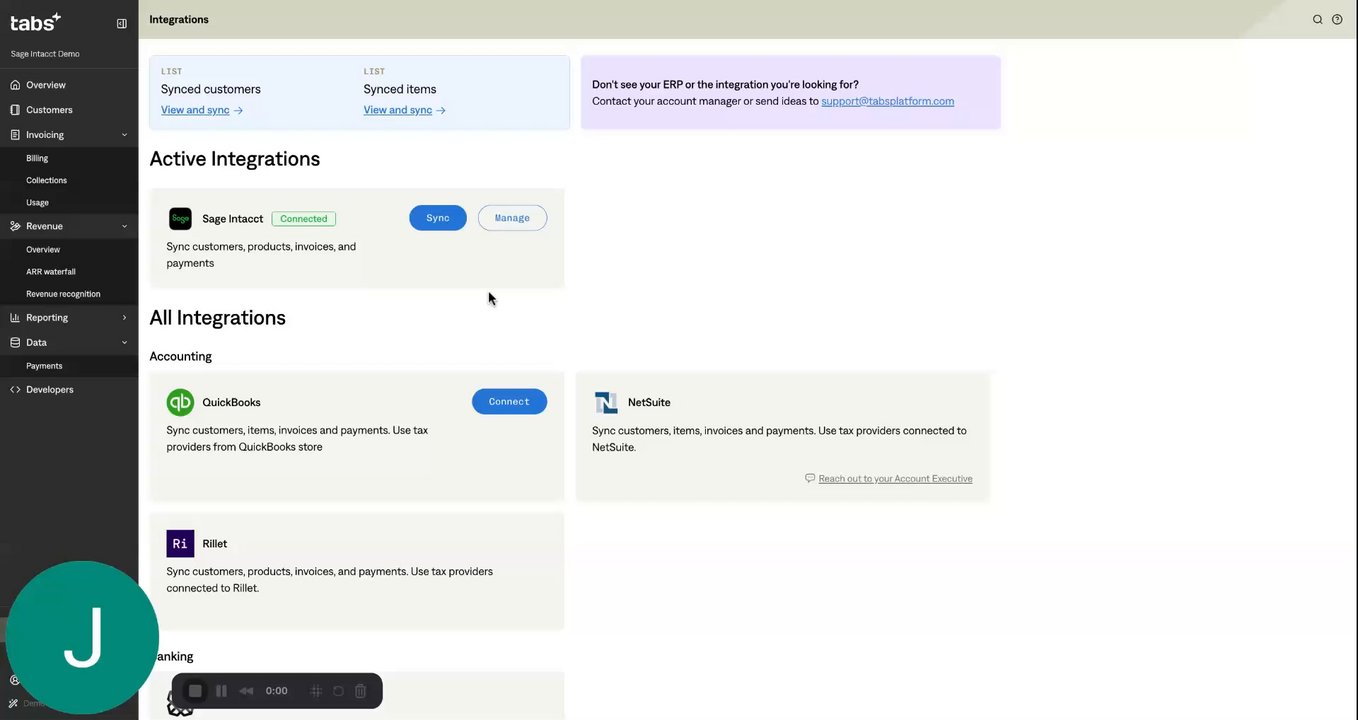The width and height of the screenshot is (1358, 720).
Task: Expand the Reporting section chevron
Action: point(124,318)
